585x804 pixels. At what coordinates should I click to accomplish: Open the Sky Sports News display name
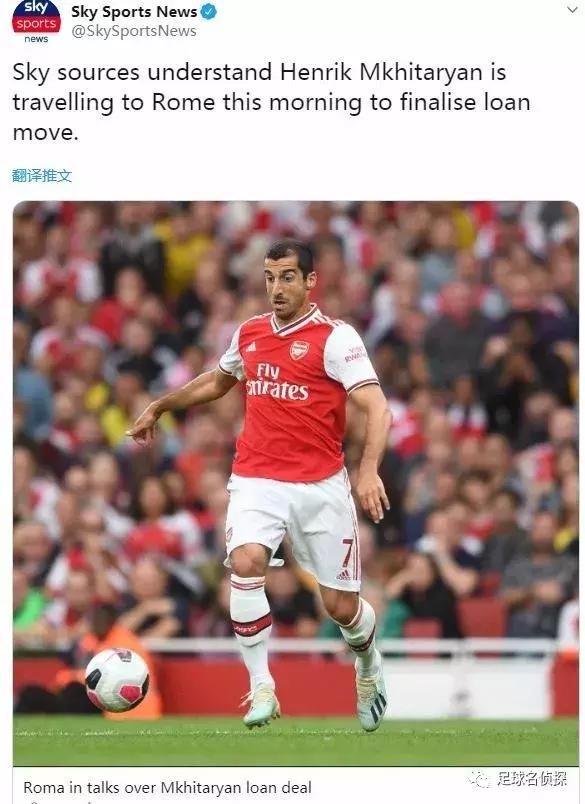pyautogui.click(x=134, y=12)
